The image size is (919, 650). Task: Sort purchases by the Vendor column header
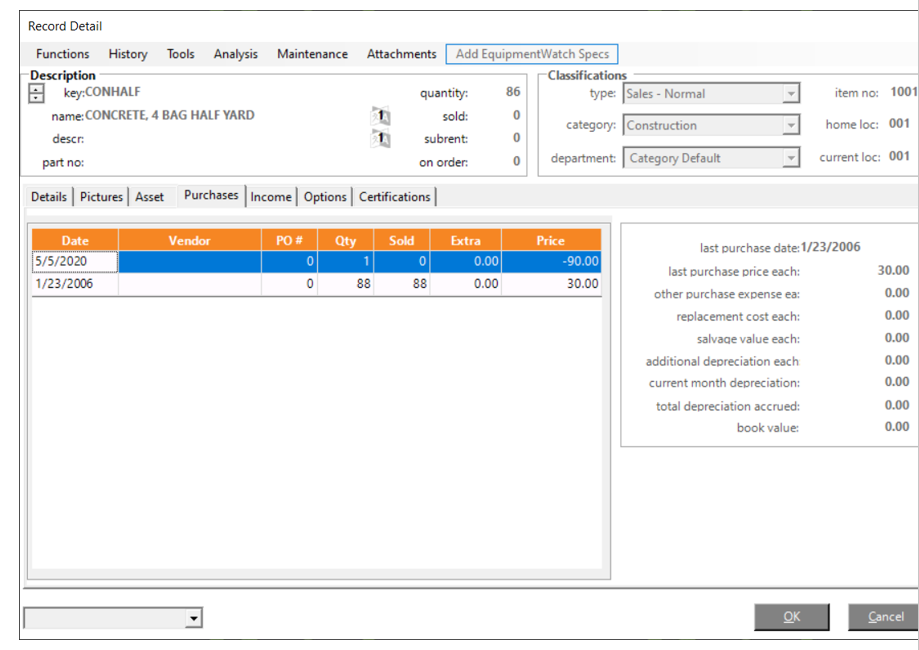pyautogui.click(x=190, y=240)
